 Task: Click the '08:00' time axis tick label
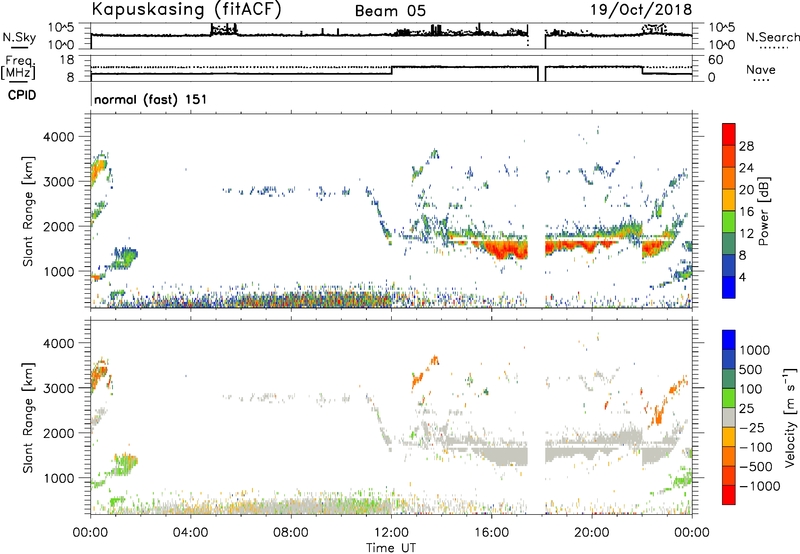coord(291,533)
